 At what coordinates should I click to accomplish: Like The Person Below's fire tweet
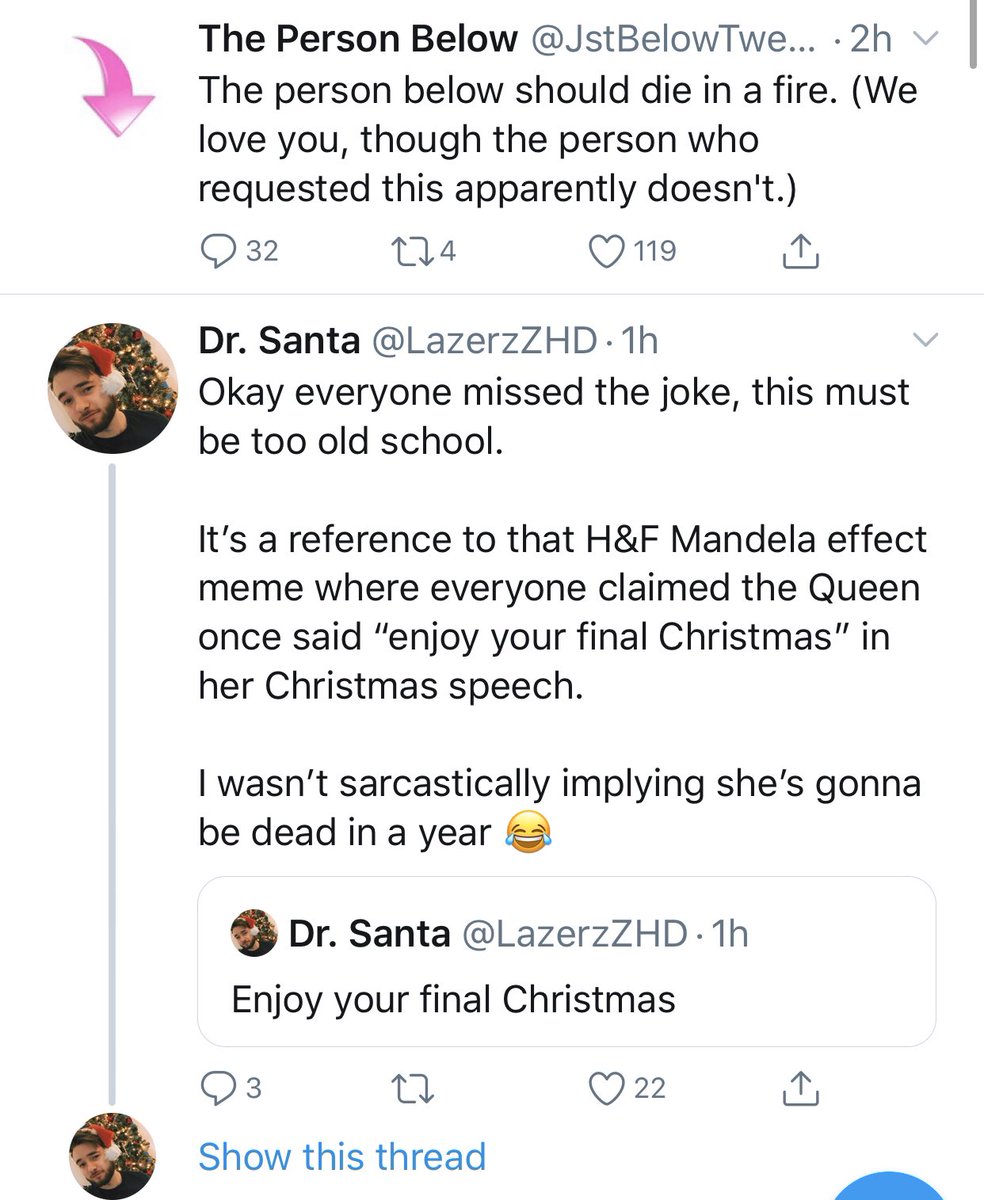[x=608, y=250]
